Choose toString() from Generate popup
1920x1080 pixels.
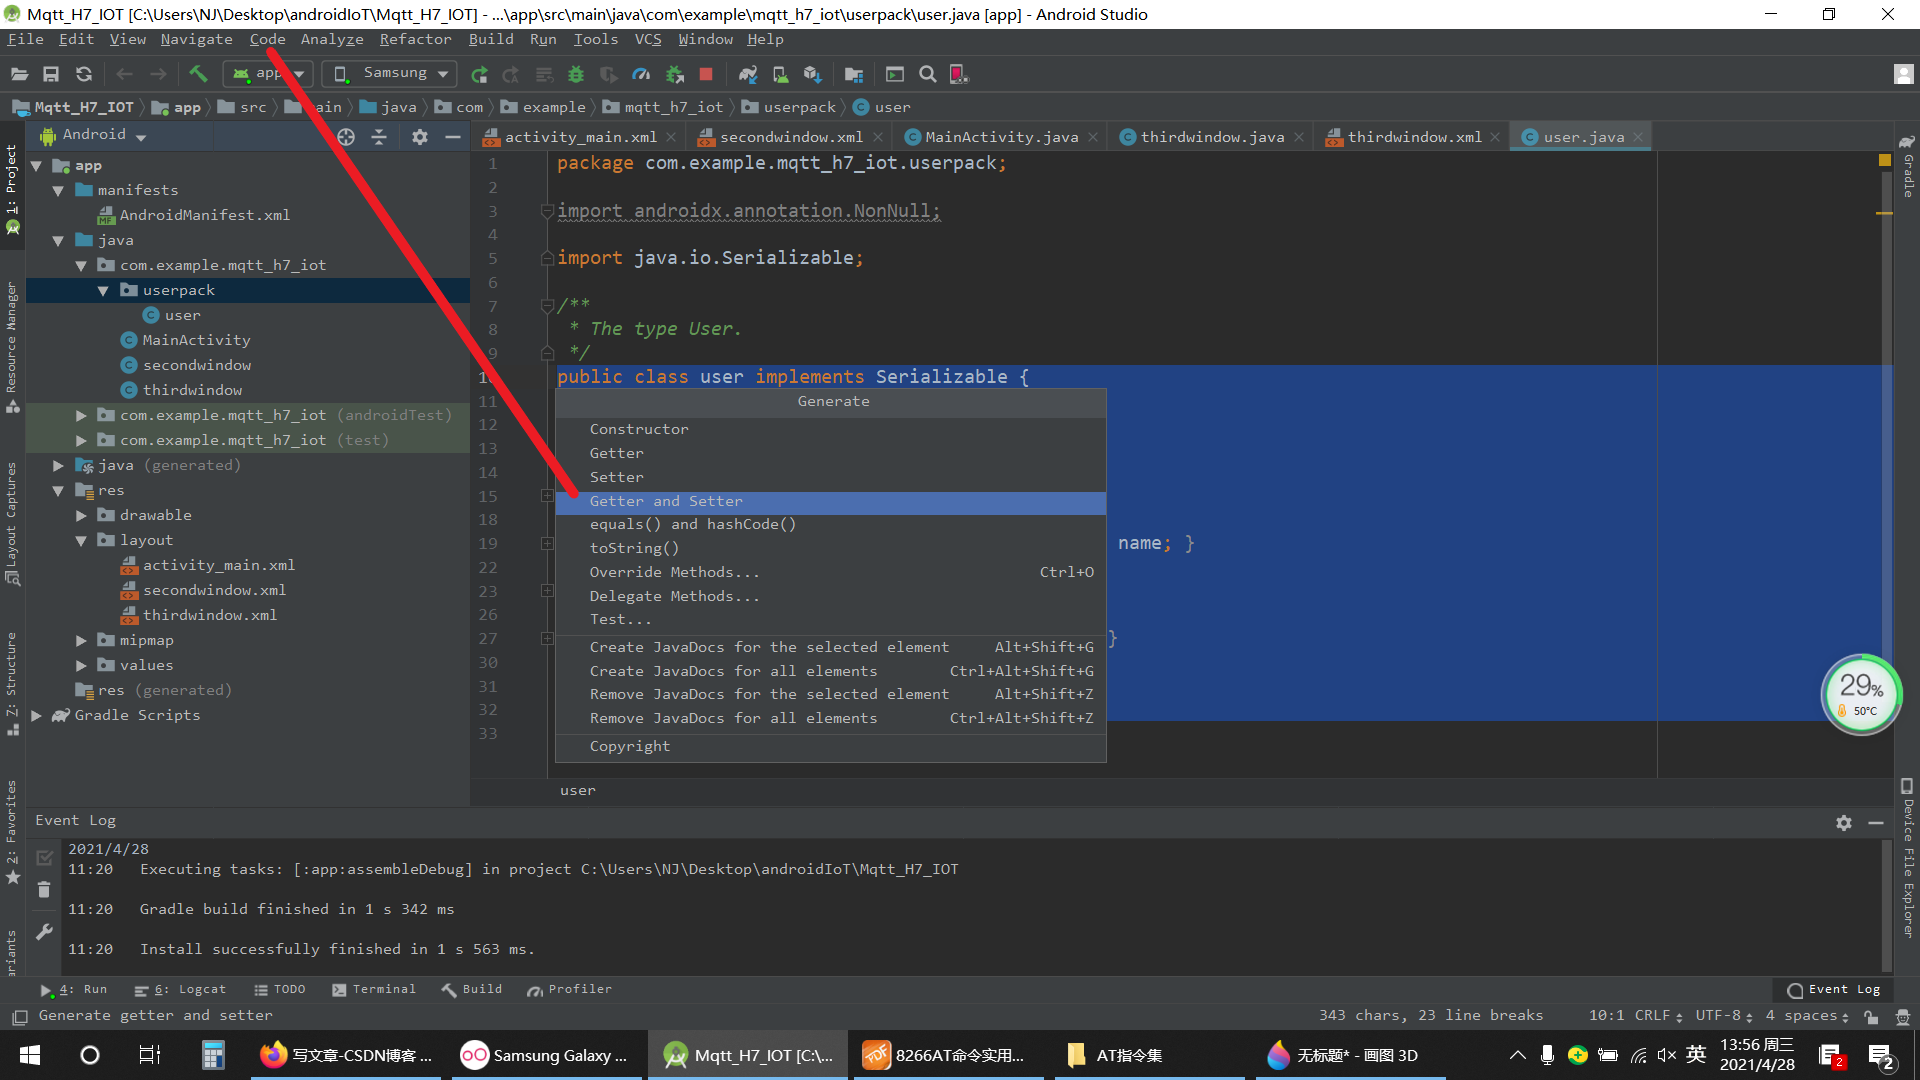click(x=634, y=548)
